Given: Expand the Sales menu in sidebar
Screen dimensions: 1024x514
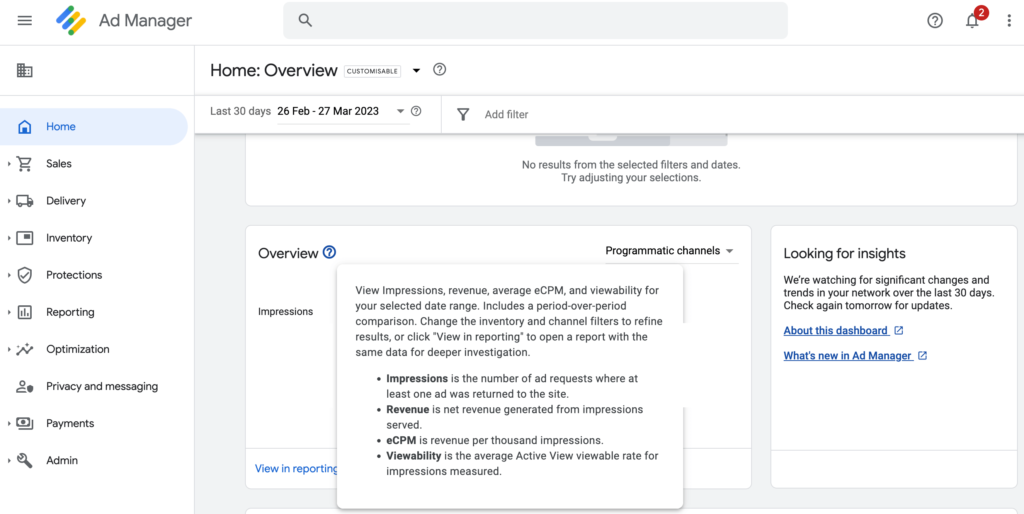Looking at the screenshot, I should [9, 164].
